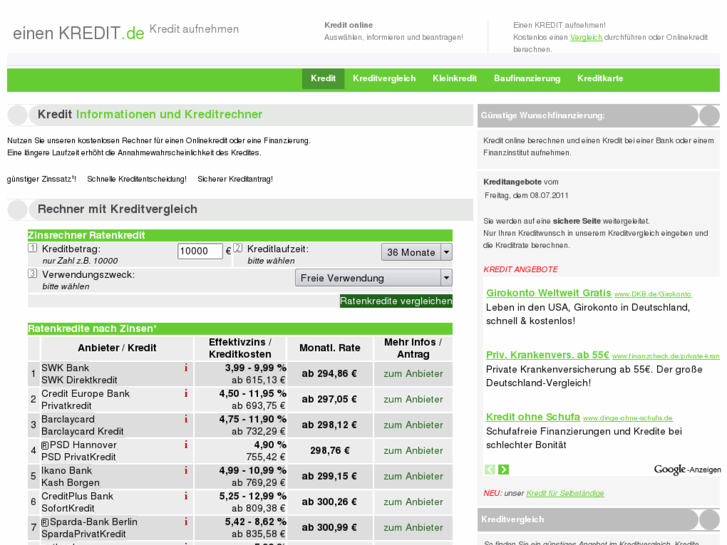
Task: Click SpardaPrivatKredit product name
Action: 83,534
